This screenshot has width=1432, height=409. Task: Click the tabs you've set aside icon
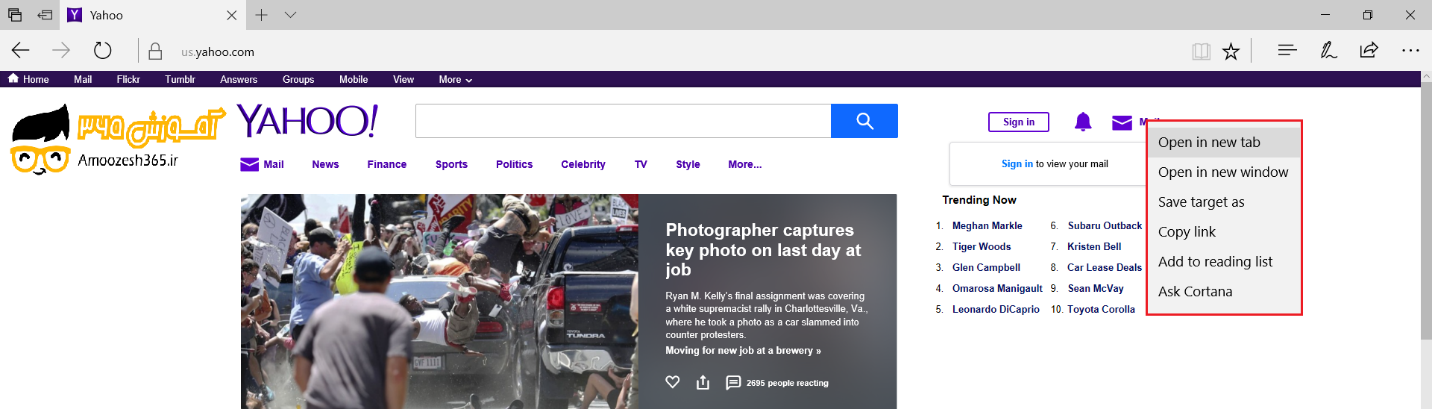pyautogui.click(x=15, y=15)
